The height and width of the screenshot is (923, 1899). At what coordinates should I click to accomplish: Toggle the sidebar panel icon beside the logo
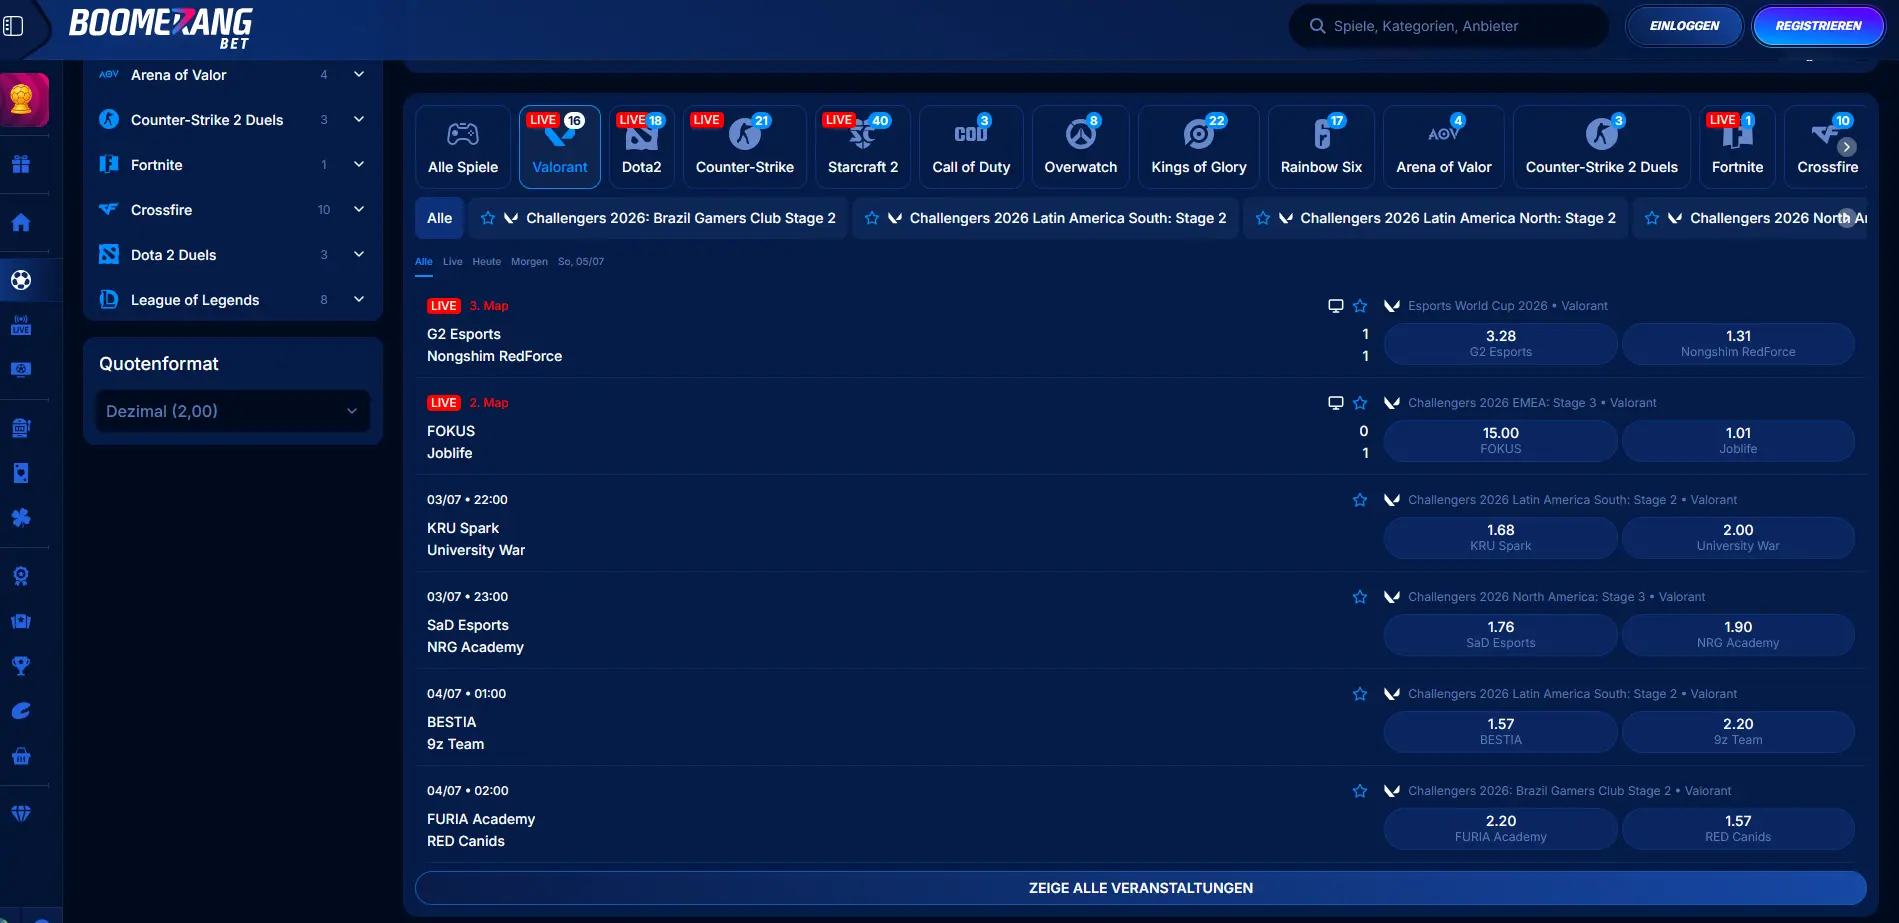coord(13,26)
